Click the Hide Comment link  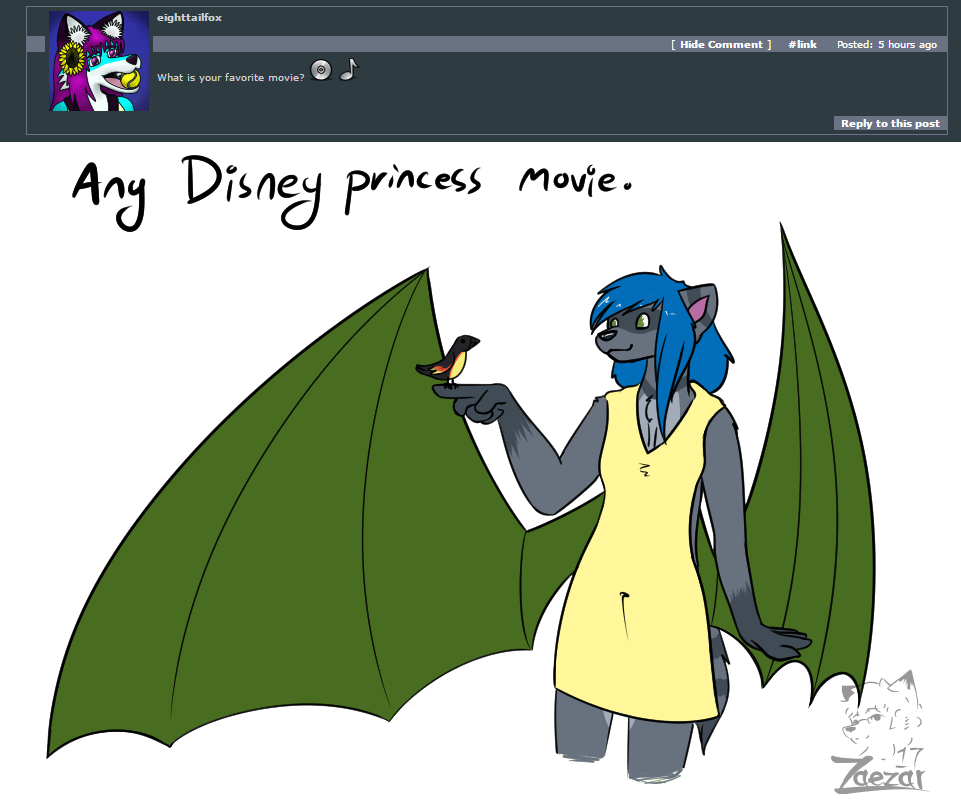click(x=721, y=45)
